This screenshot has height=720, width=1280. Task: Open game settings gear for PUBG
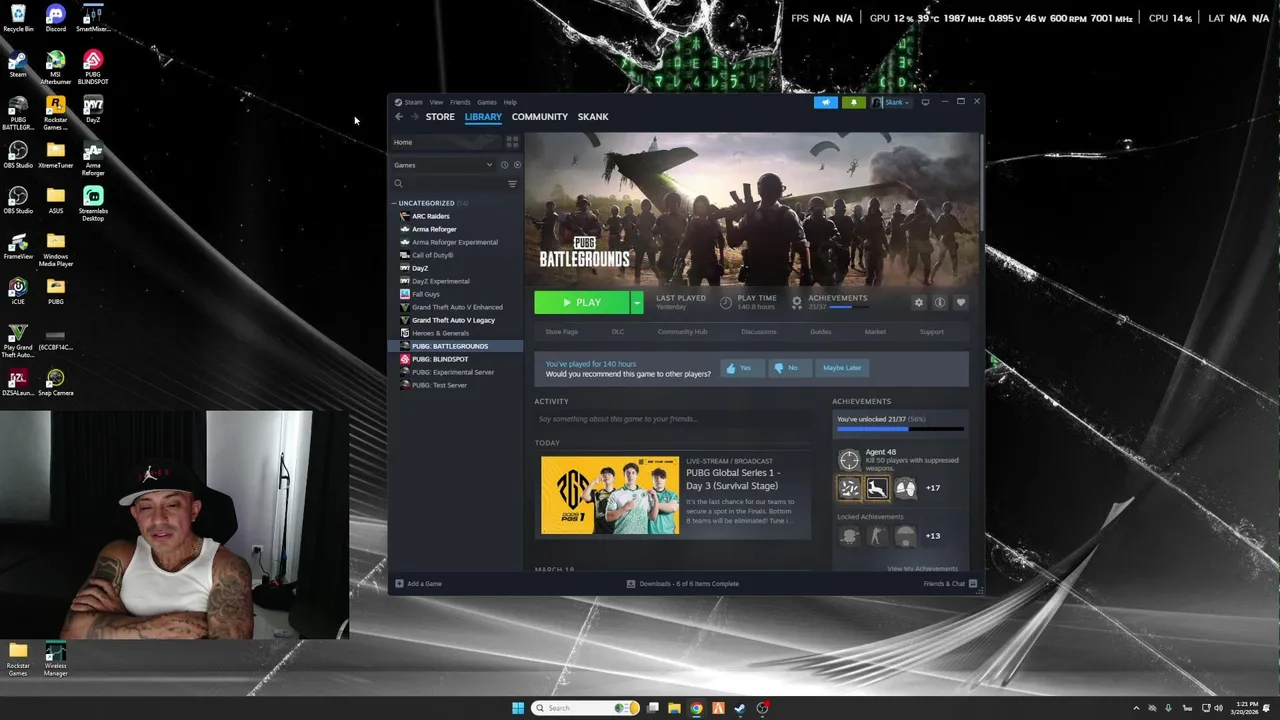pyautogui.click(x=919, y=302)
